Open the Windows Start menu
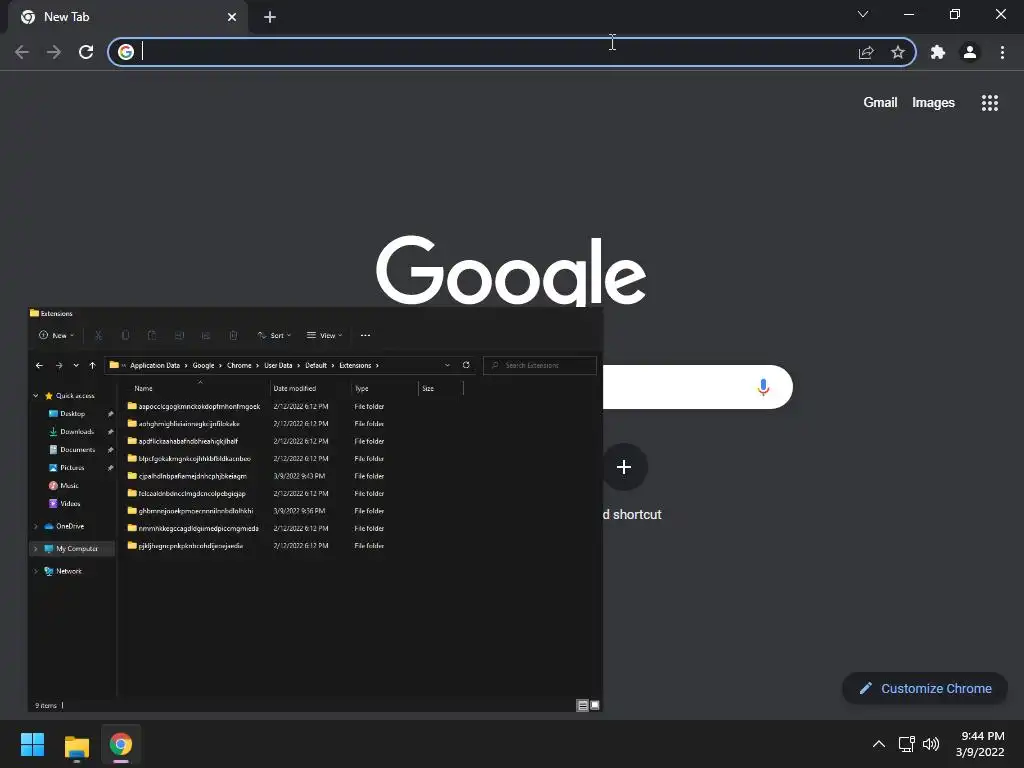This screenshot has width=1024, height=768. pos(33,744)
